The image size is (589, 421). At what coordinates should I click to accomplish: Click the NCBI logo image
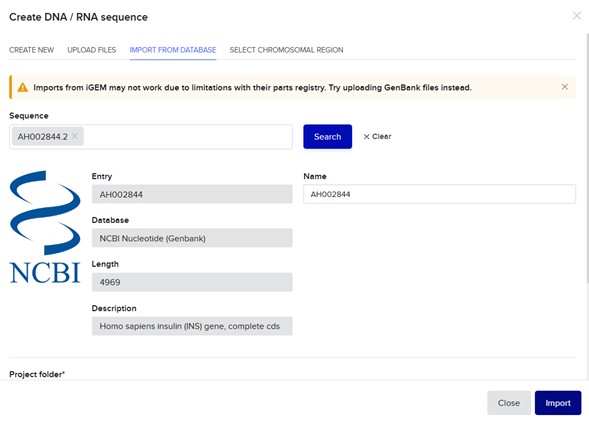(x=45, y=226)
